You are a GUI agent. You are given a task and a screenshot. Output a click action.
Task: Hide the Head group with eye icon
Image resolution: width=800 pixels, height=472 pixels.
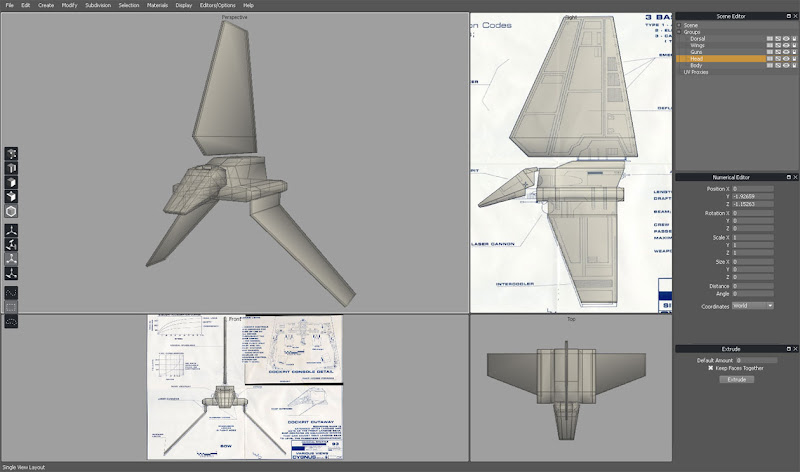pyautogui.click(x=786, y=59)
